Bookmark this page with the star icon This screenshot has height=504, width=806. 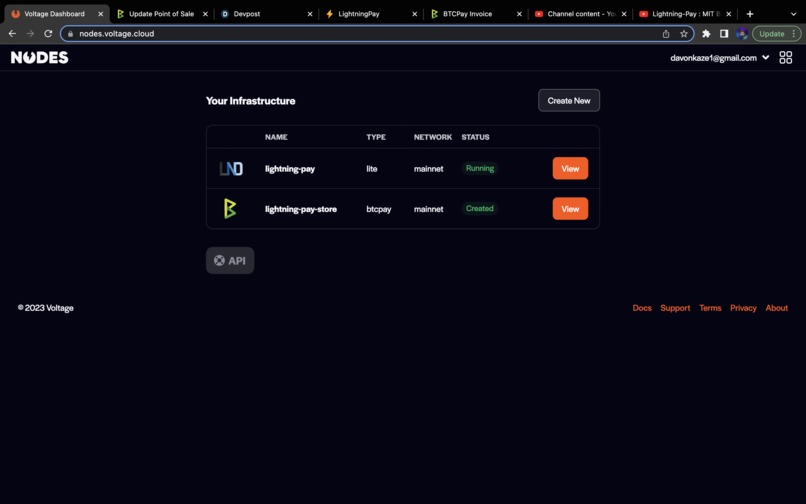tap(684, 33)
